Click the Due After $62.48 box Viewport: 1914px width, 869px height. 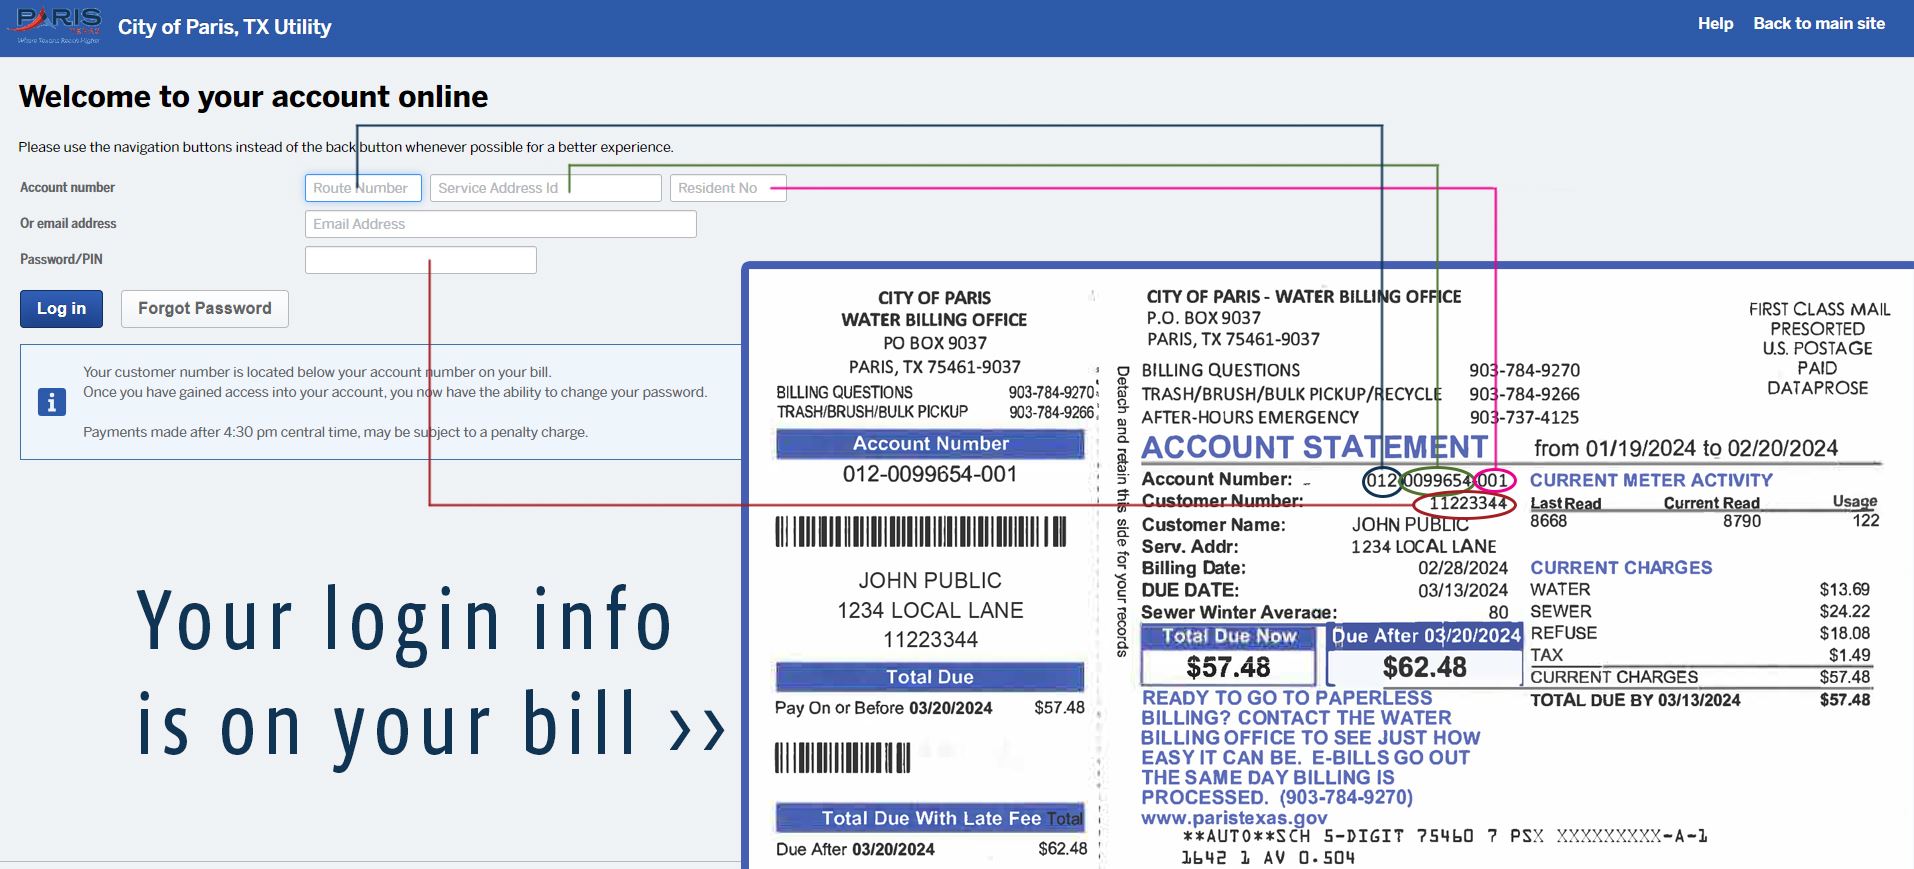pyautogui.click(x=1424, y=666)
